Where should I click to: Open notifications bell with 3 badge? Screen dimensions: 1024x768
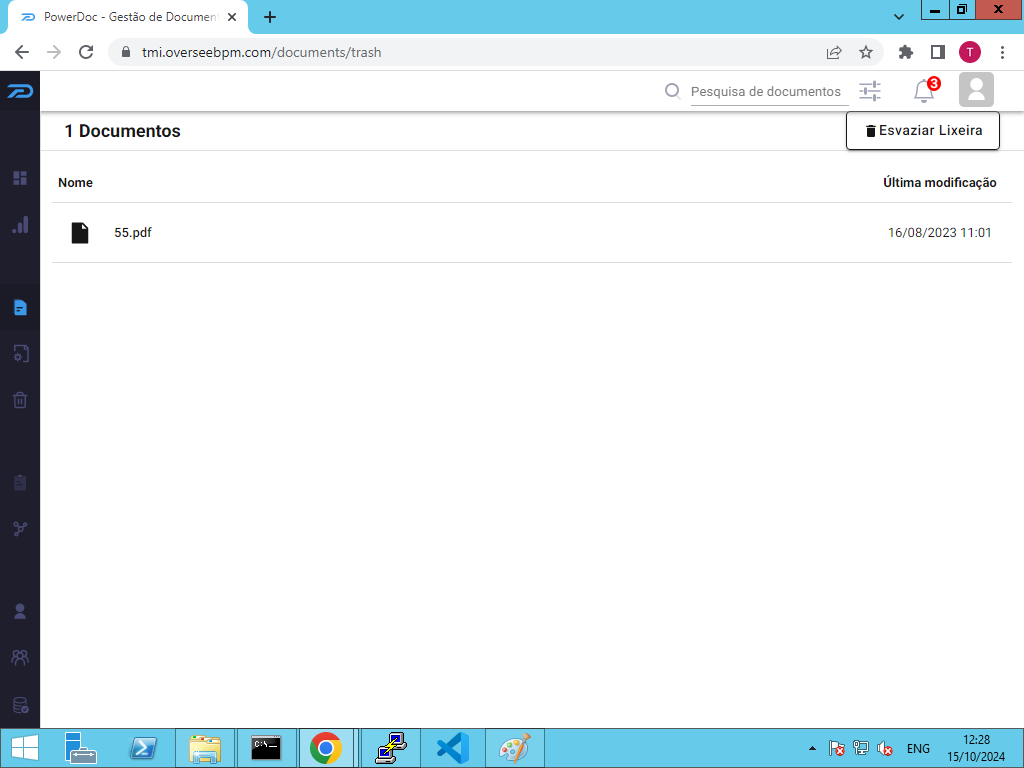925,90
